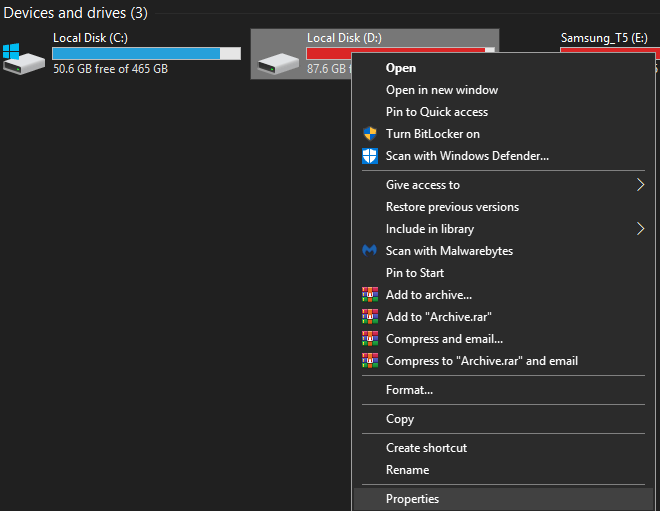This screenshot has width=660, height=511.
Task: Click the BitLocker shield icon
Action: [369, 134]
